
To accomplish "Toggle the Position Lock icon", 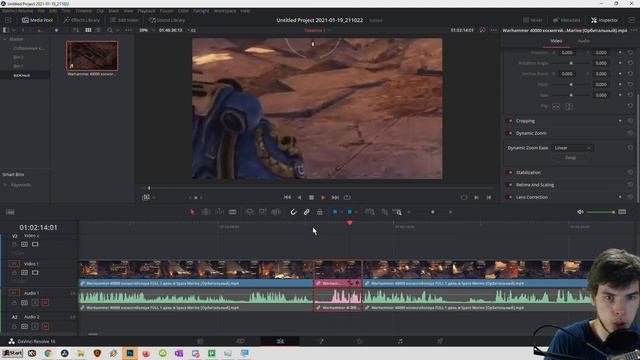I will tap(320, 212).
